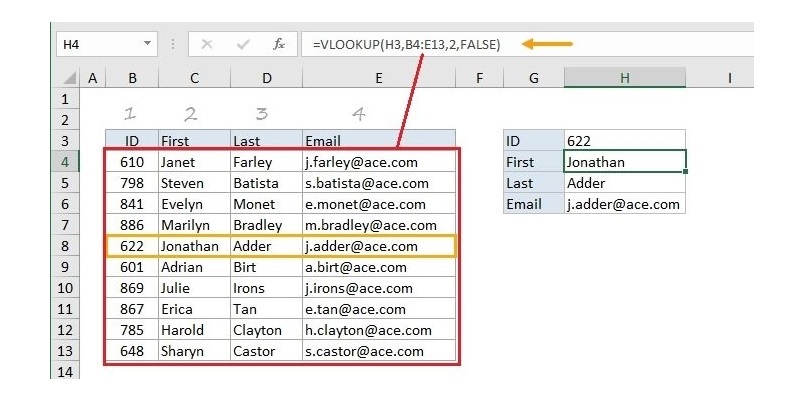Select the cell containing Janet
Viewport: 800px width, 405px height.
pyautogui.click(x=194, y=162)
